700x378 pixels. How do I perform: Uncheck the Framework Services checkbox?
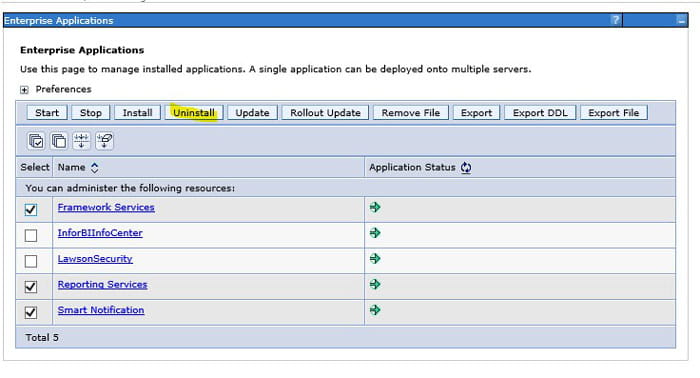coord(31,209)
